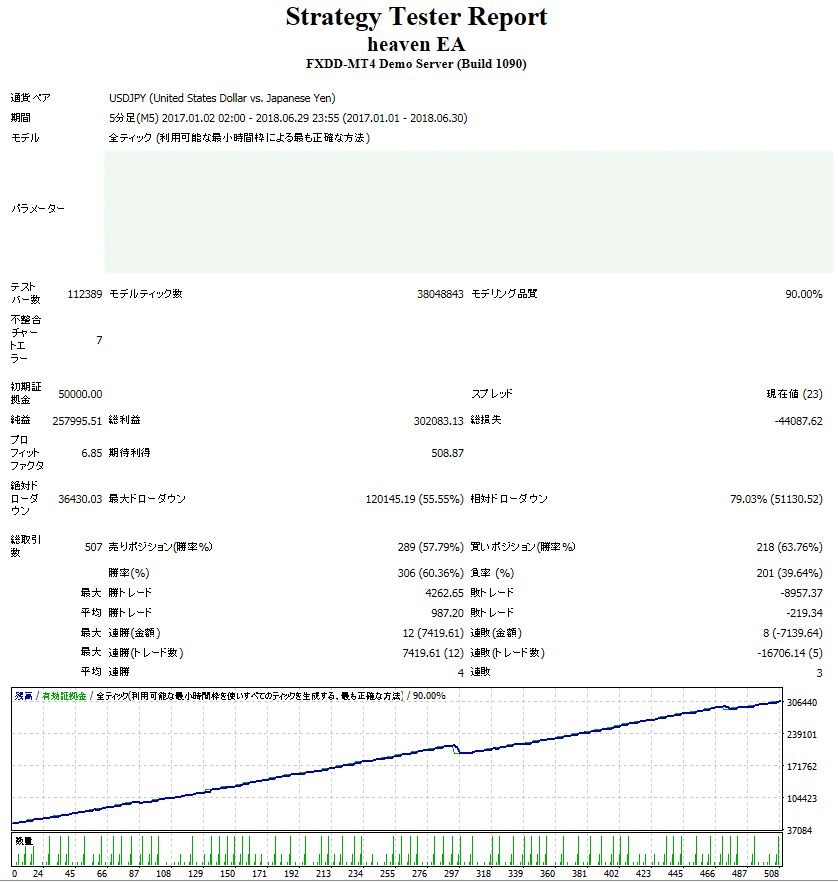This screenshot has height=882, width=838.
Task: Click the empty parameter box area
Action: pos(469,212)
